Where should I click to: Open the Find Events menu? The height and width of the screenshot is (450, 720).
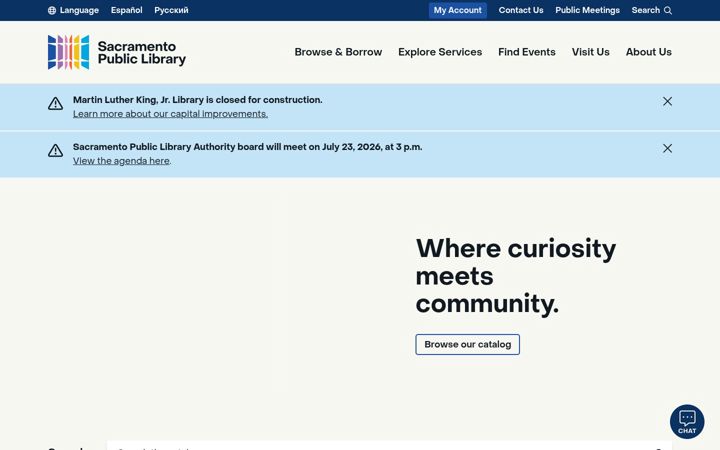coord(527,52)
